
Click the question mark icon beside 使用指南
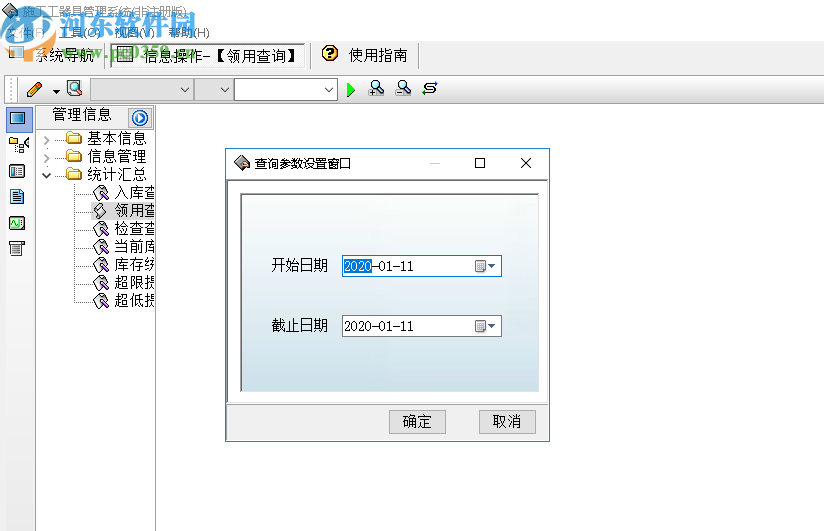click(330, 53)
